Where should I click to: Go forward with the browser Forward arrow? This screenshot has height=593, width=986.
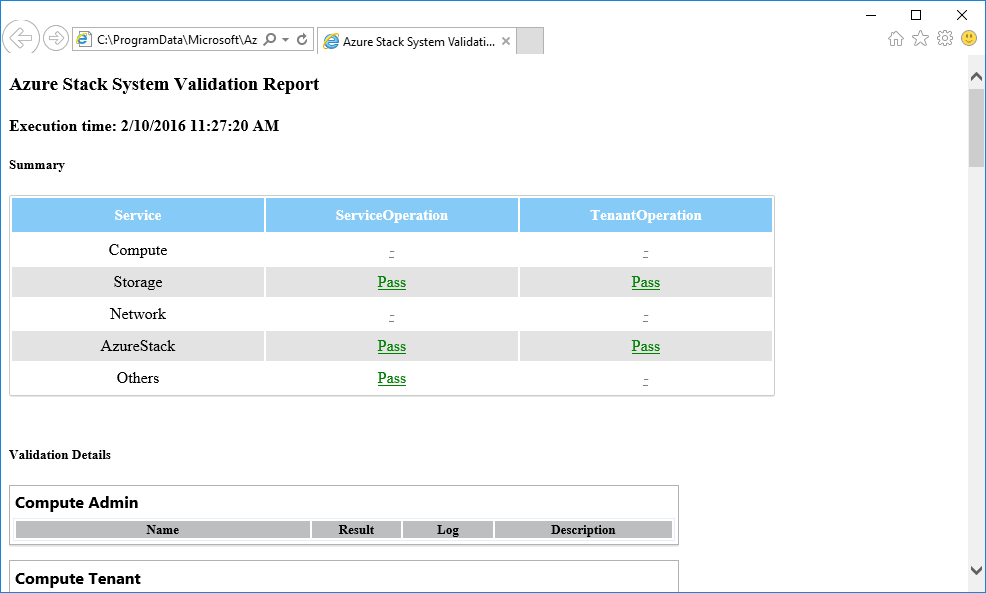point(56,39)
